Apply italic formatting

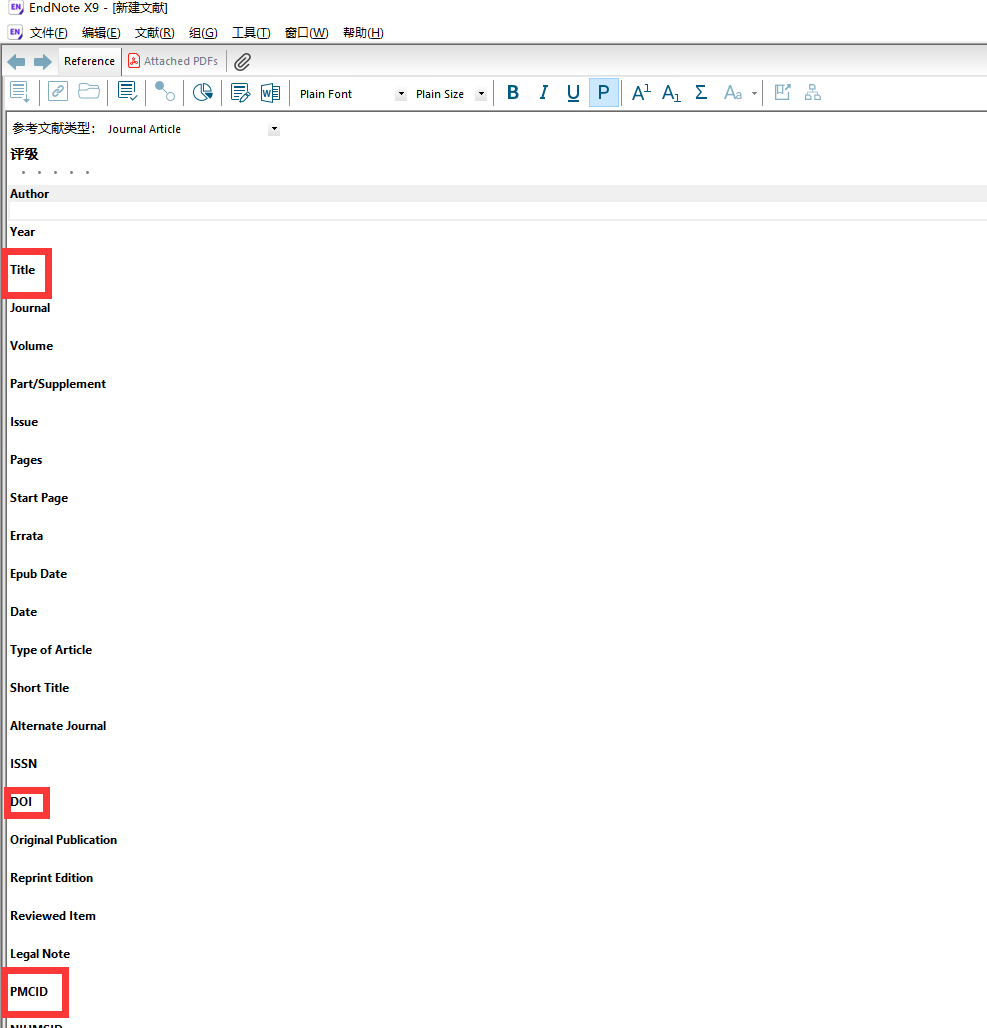pyautogui.click(x=543, y=93)
